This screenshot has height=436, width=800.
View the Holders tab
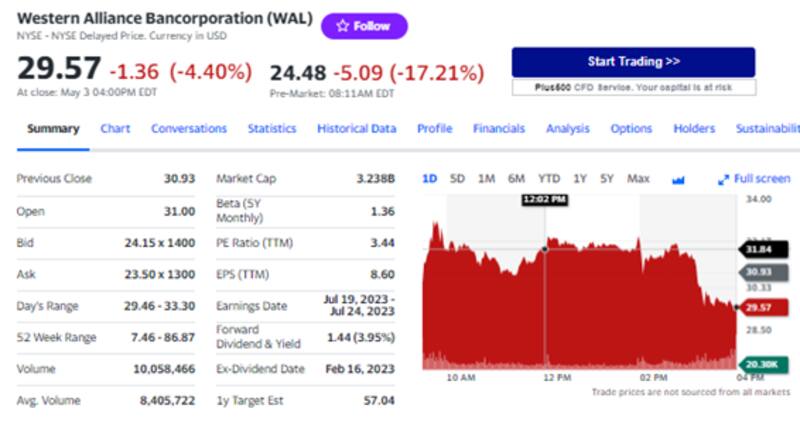click(x=694, y=128)
